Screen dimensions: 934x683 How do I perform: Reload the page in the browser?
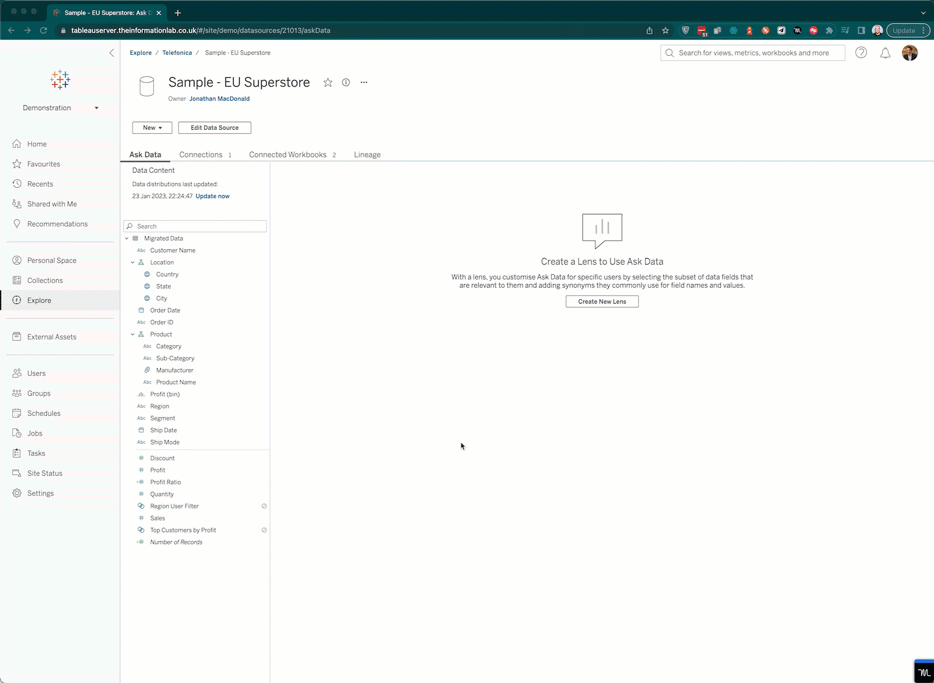pos(43,30)
